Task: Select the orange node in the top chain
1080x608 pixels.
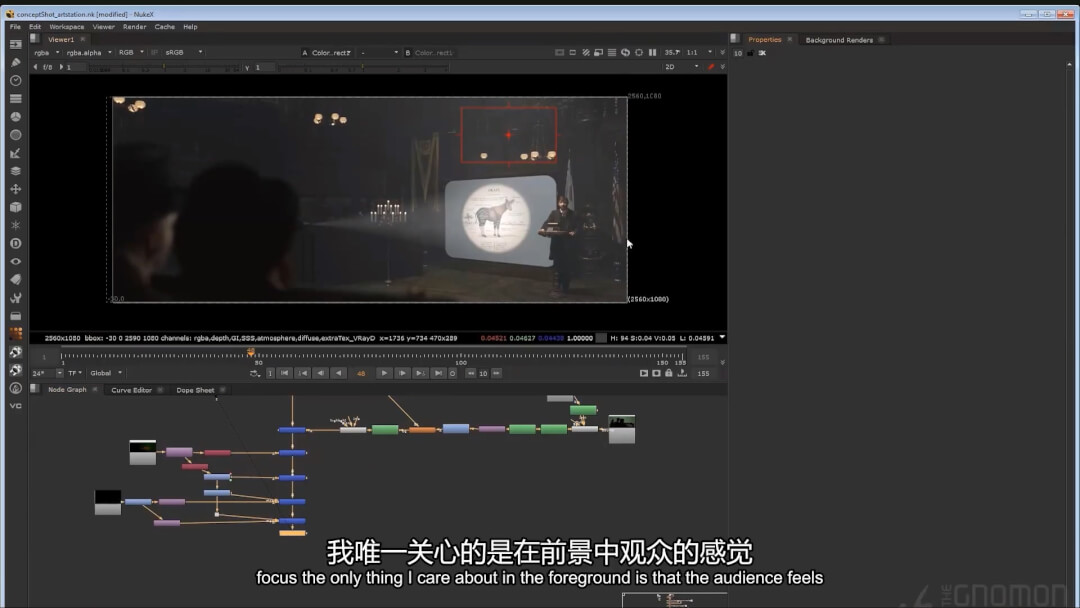Action: pyautogui.click(x=422, y=430)
